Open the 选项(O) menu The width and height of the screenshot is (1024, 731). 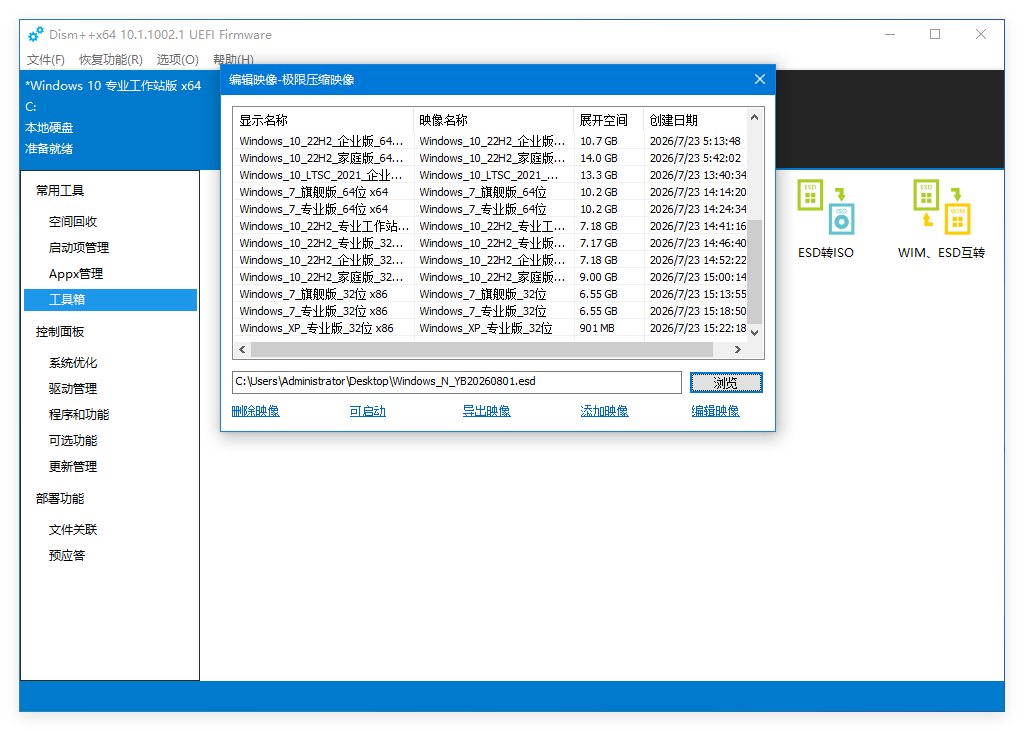point(177,59)
